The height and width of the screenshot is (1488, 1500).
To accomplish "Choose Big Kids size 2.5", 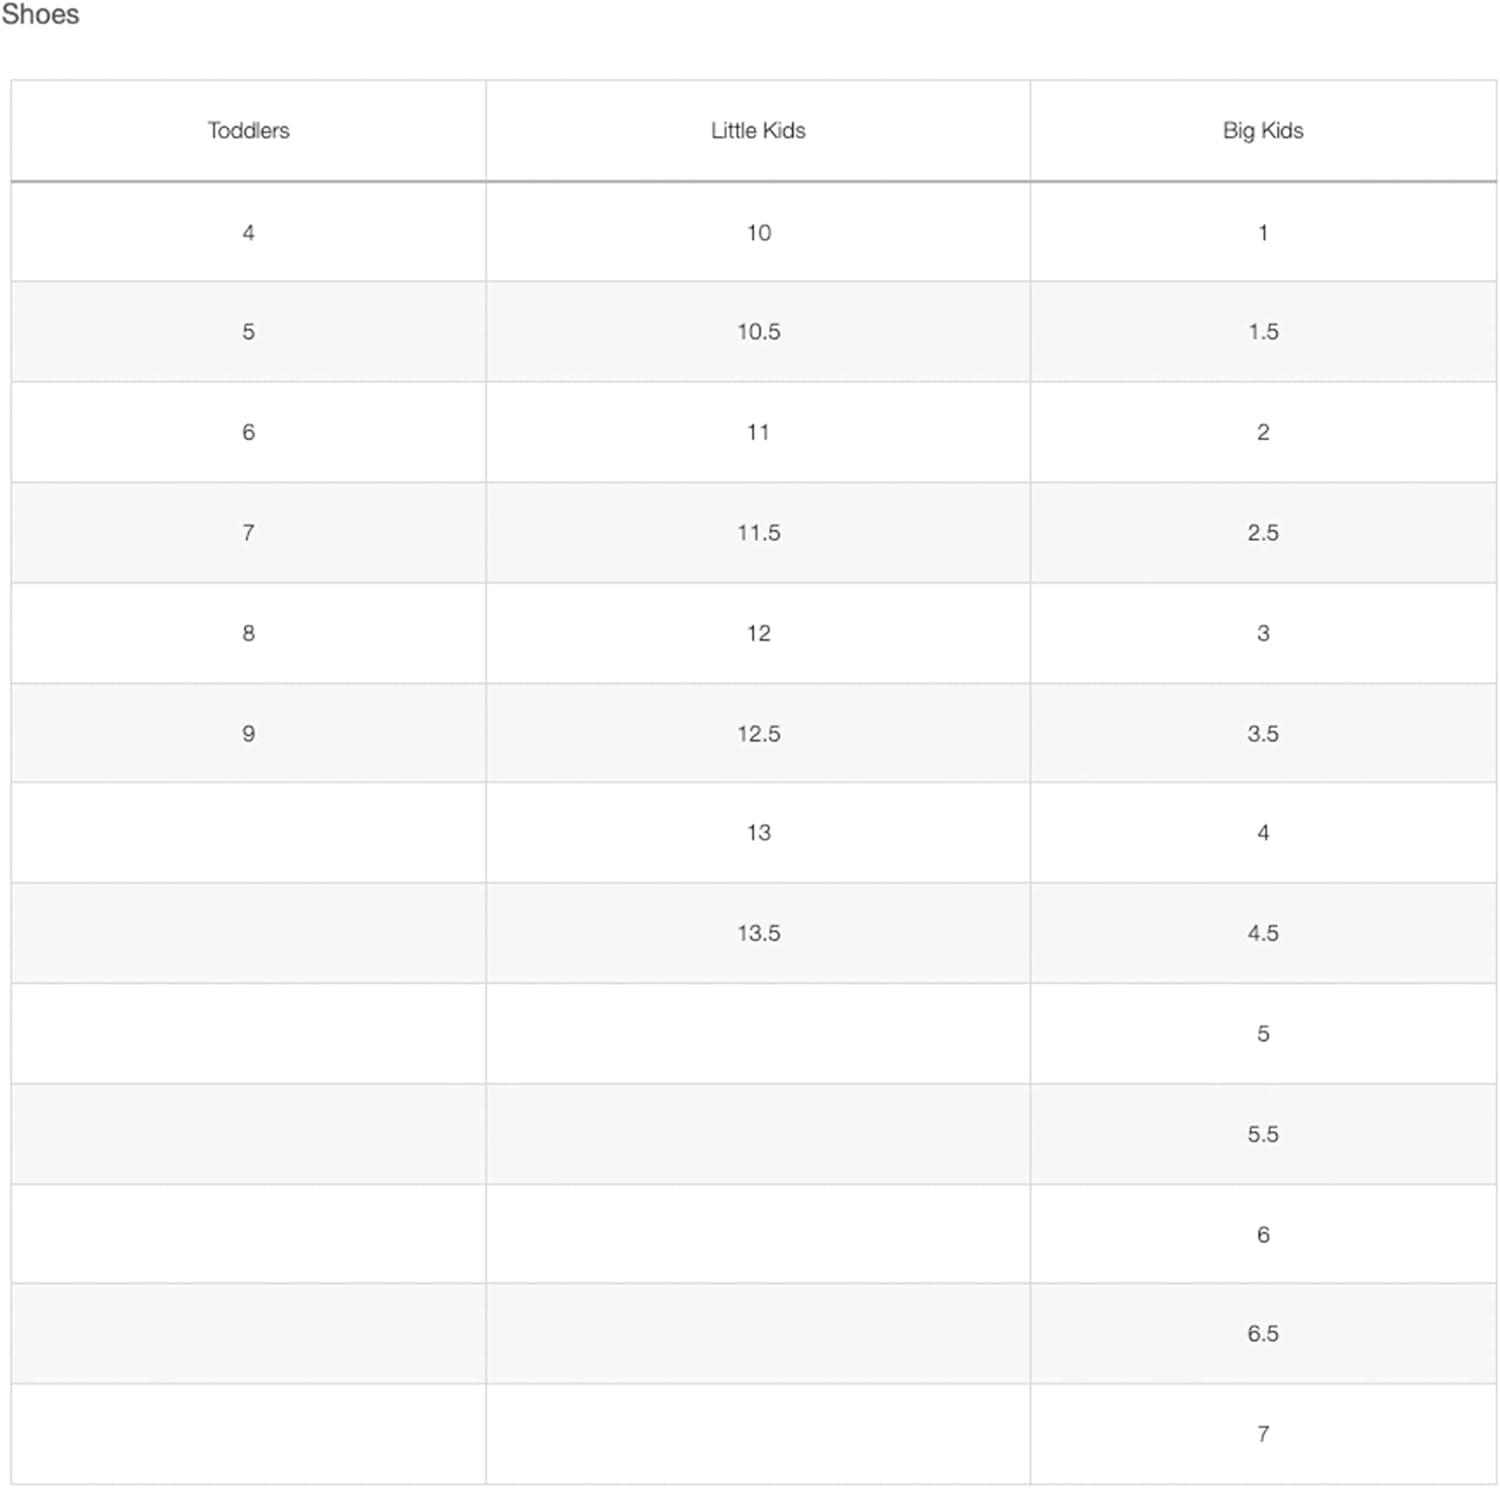I will 1263,533.
